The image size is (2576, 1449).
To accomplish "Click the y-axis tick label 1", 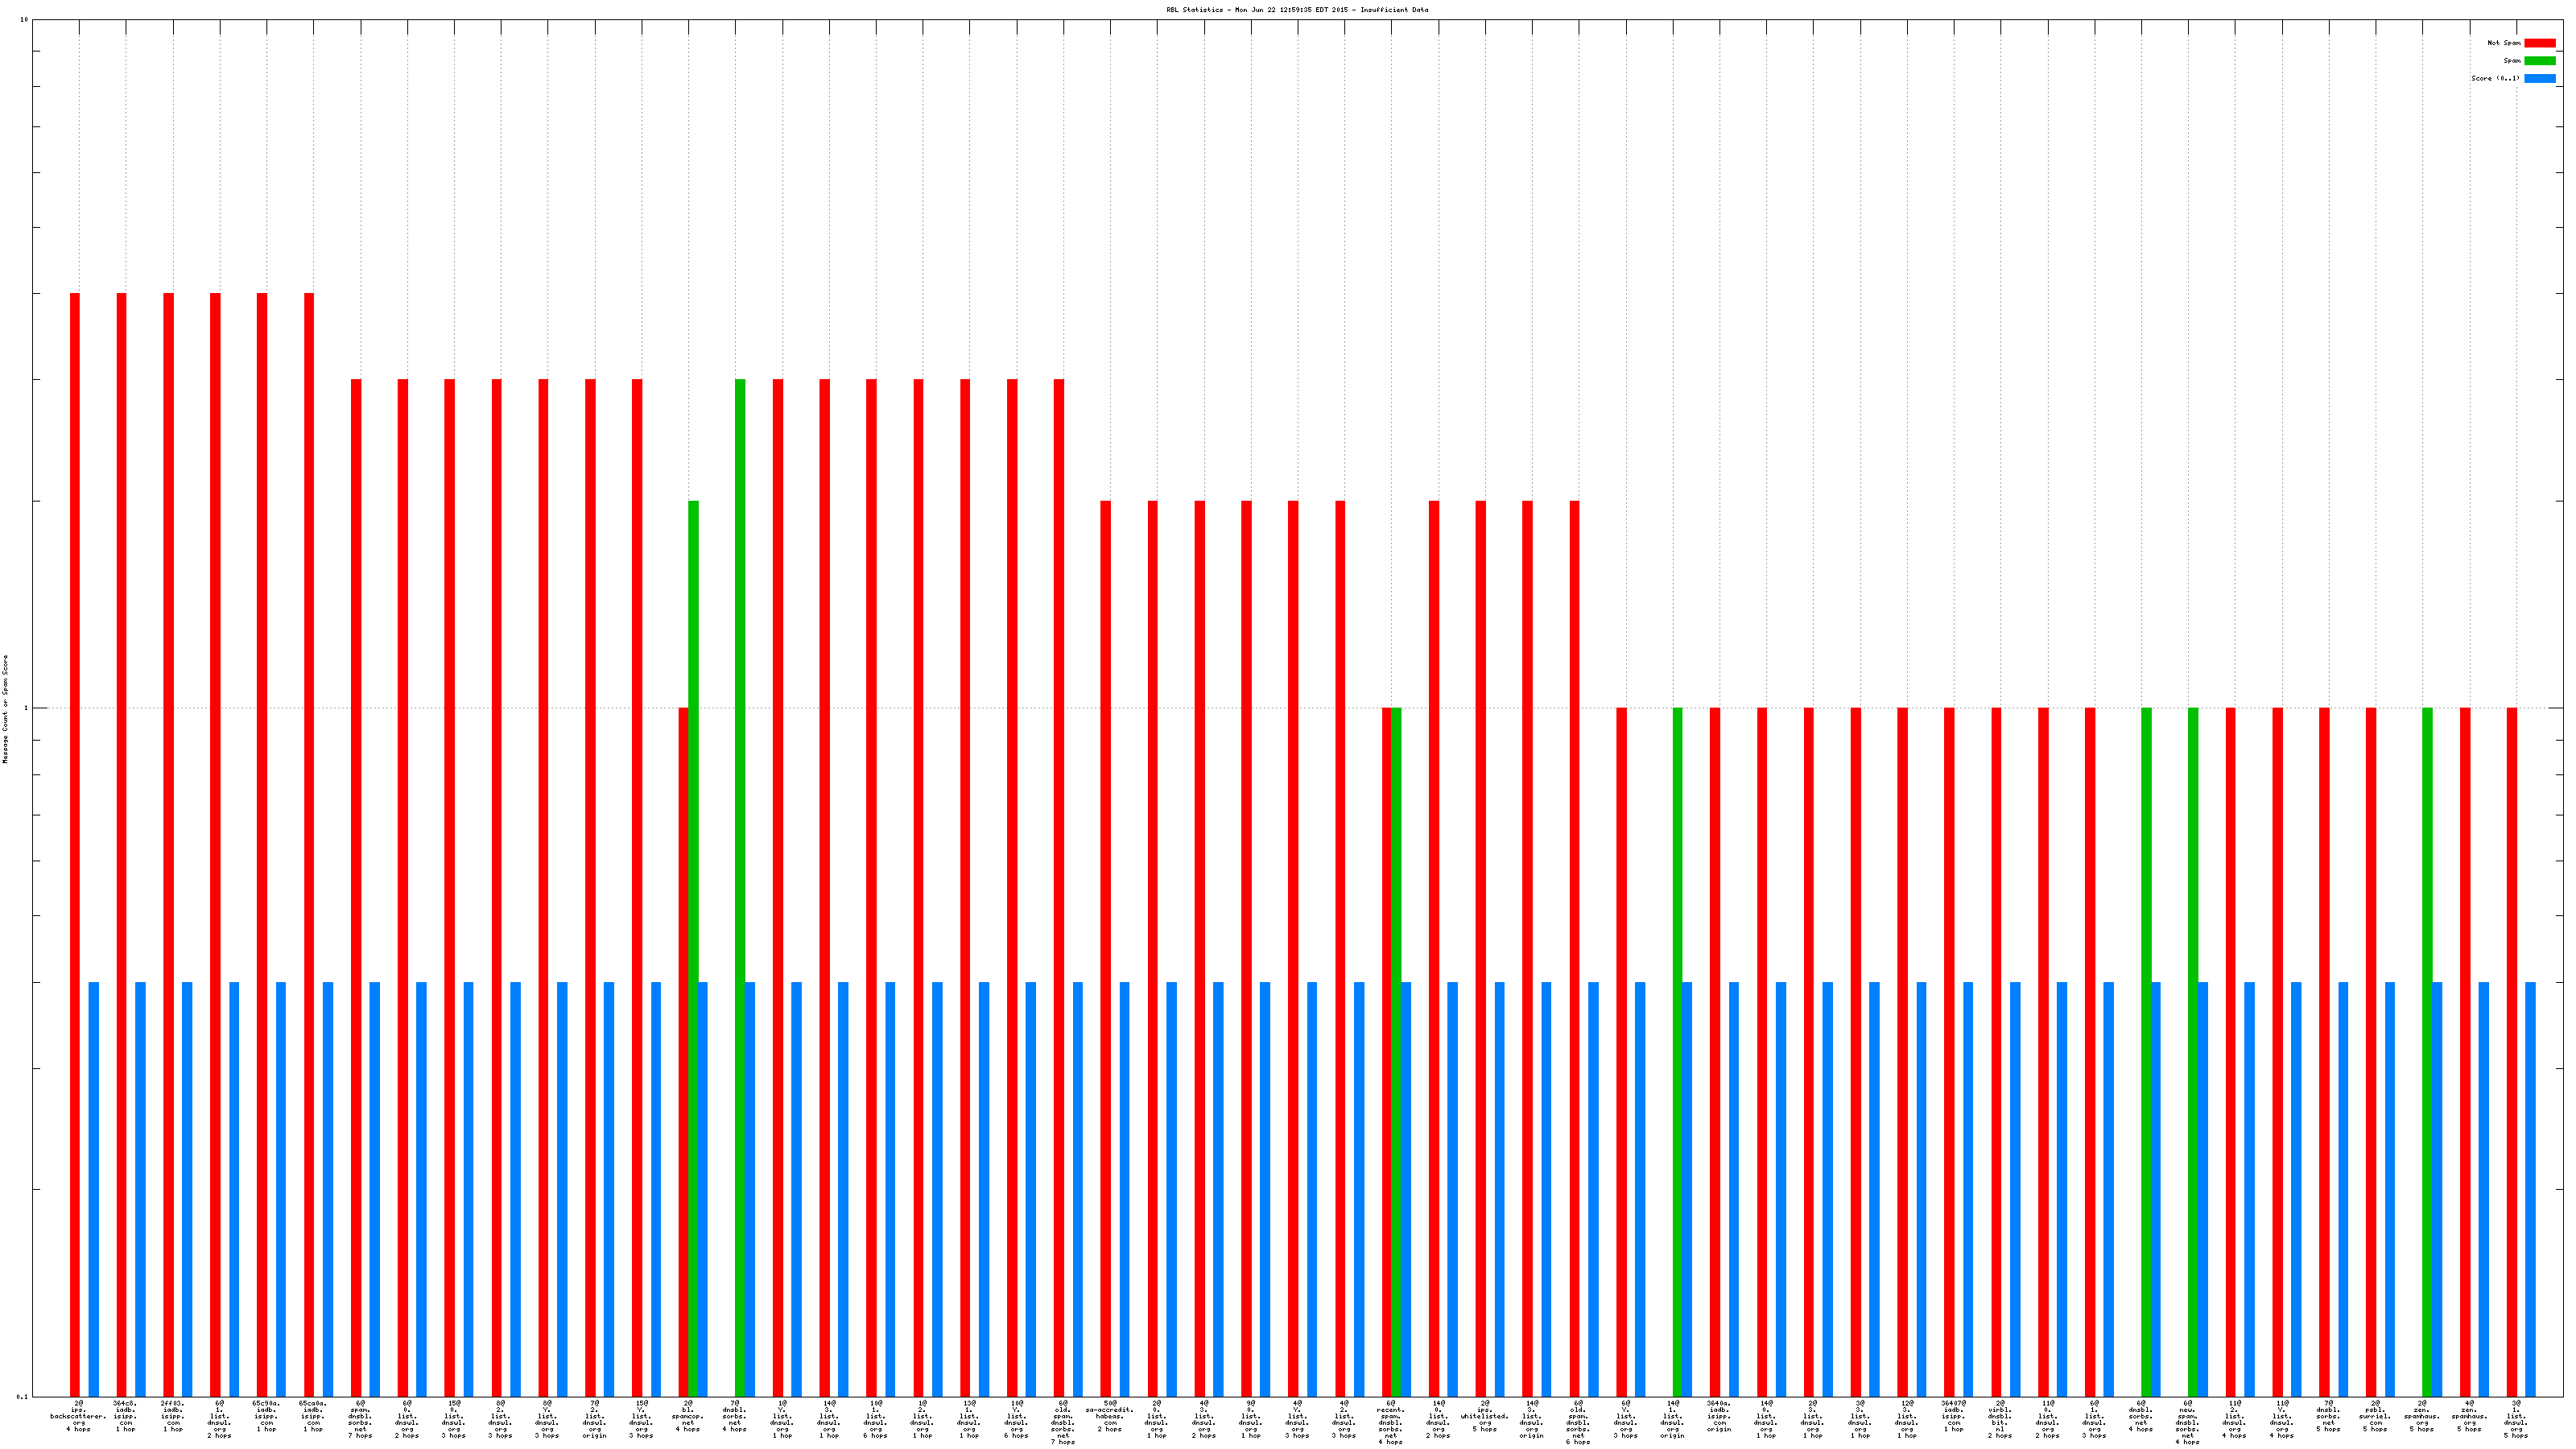I will tap(25, 708).
